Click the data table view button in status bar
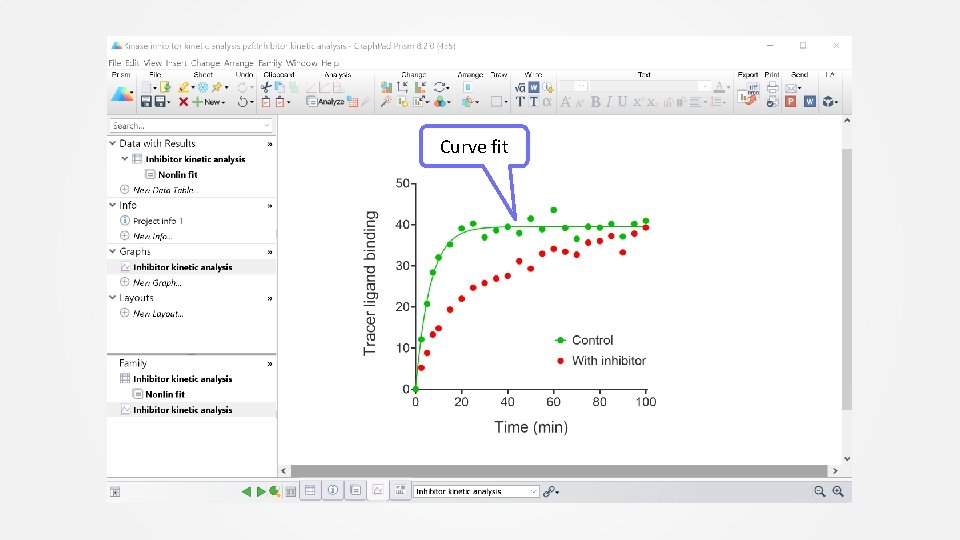This screenshot has height=540, width=960. point(310,490)
